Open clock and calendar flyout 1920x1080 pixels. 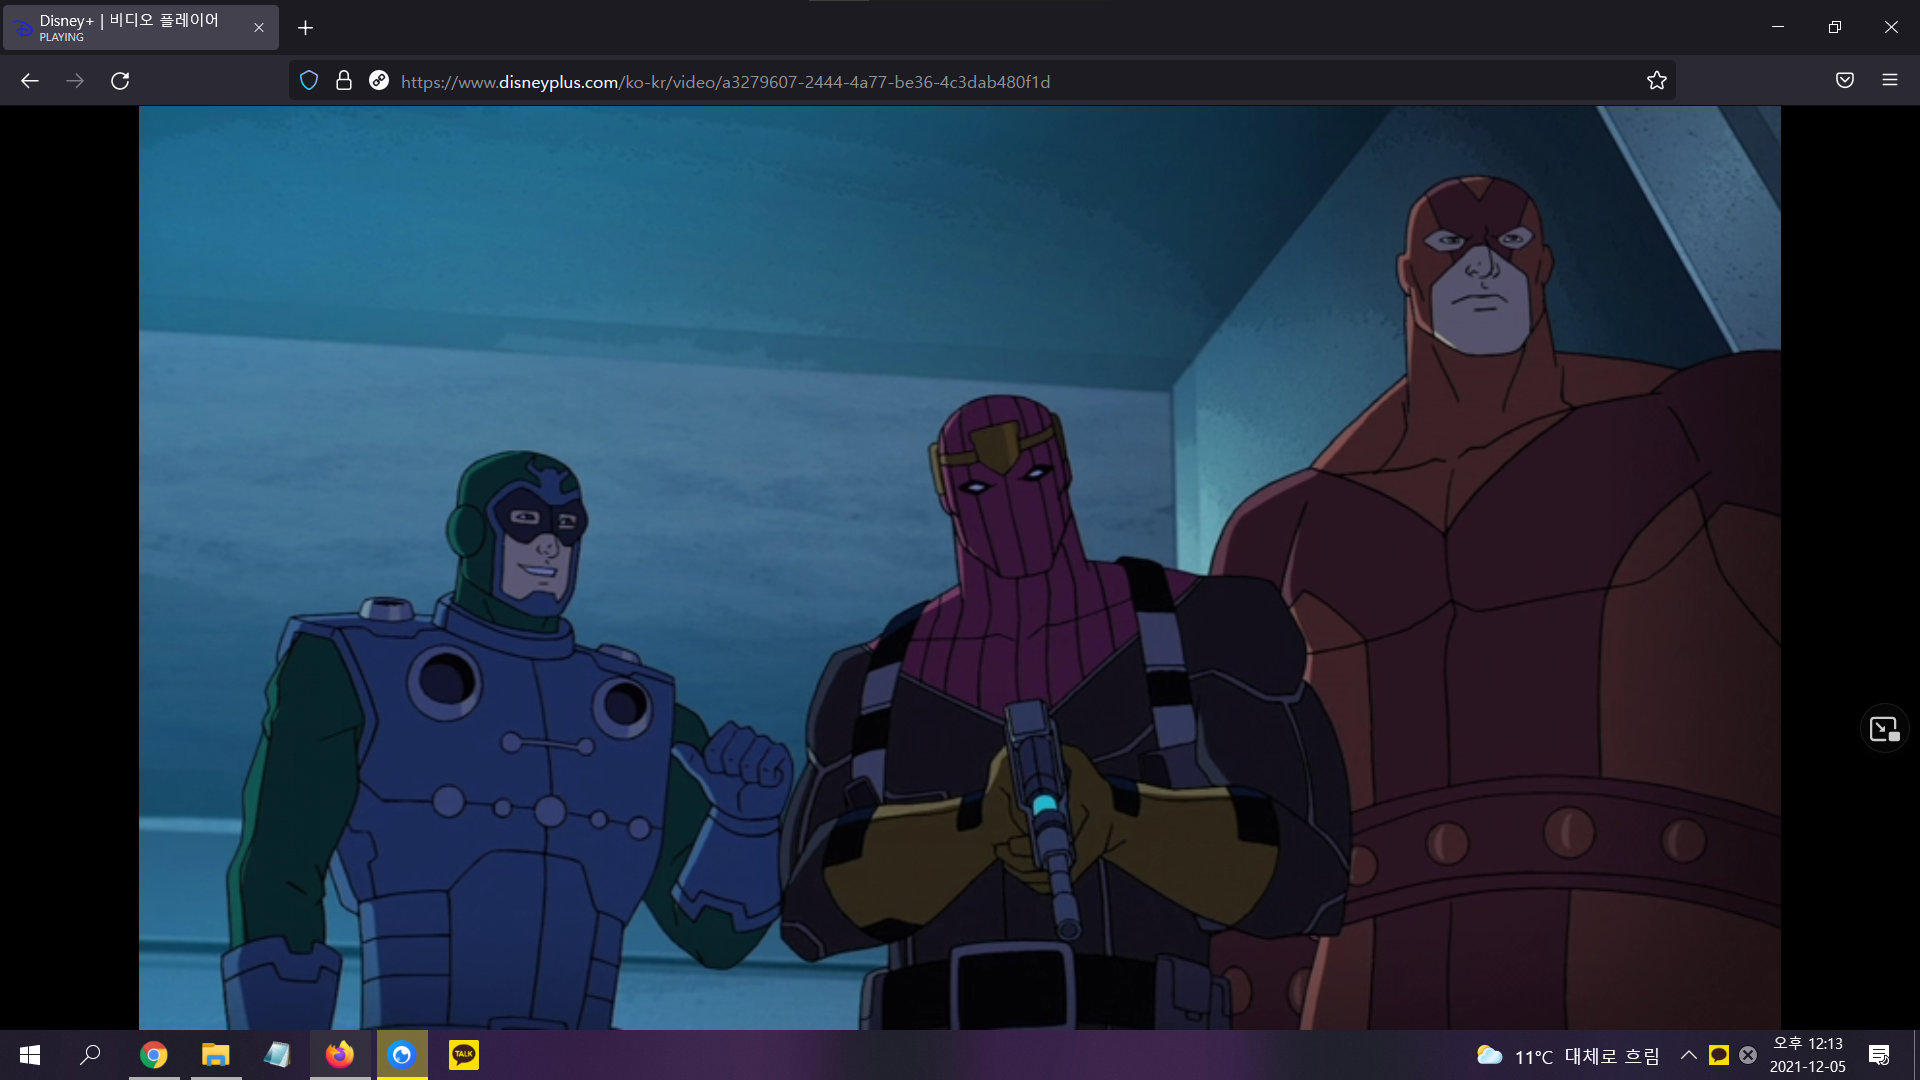[x=1808, y=1055]
